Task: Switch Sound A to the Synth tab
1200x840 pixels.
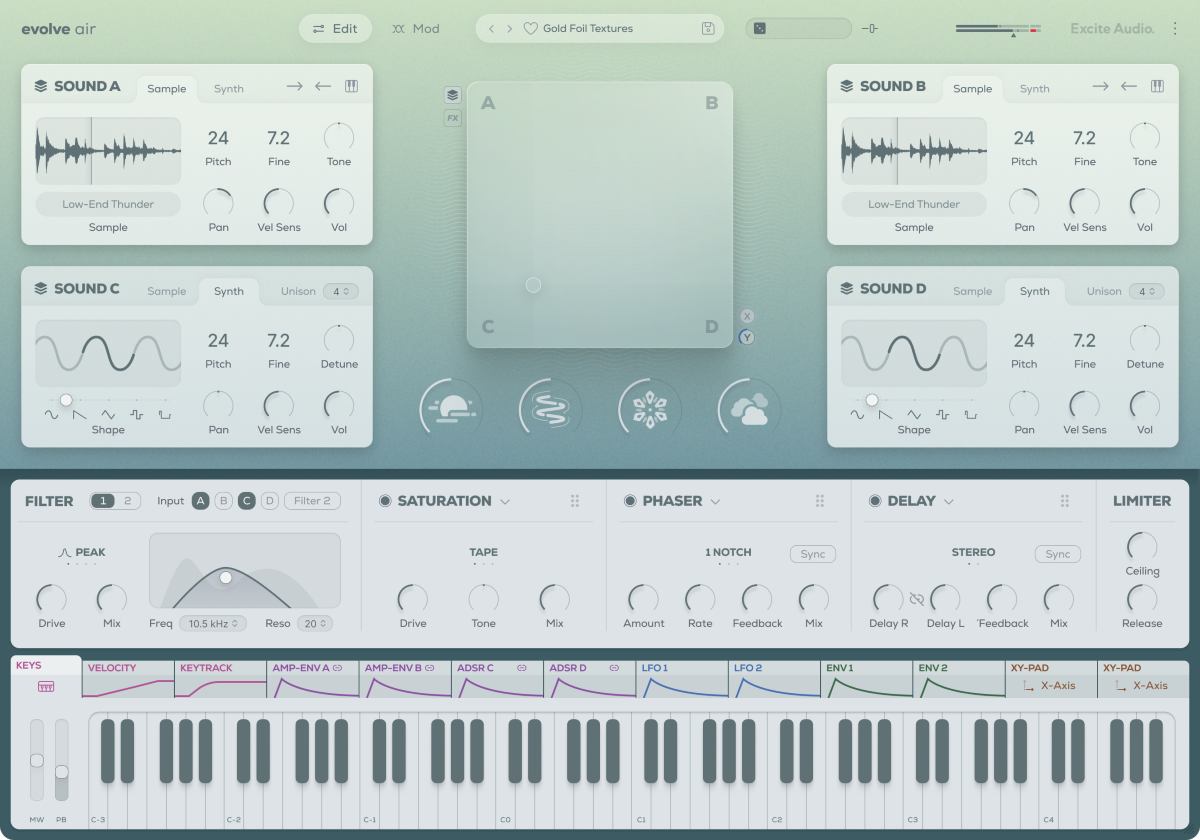Action: click(x=228, y=88)
